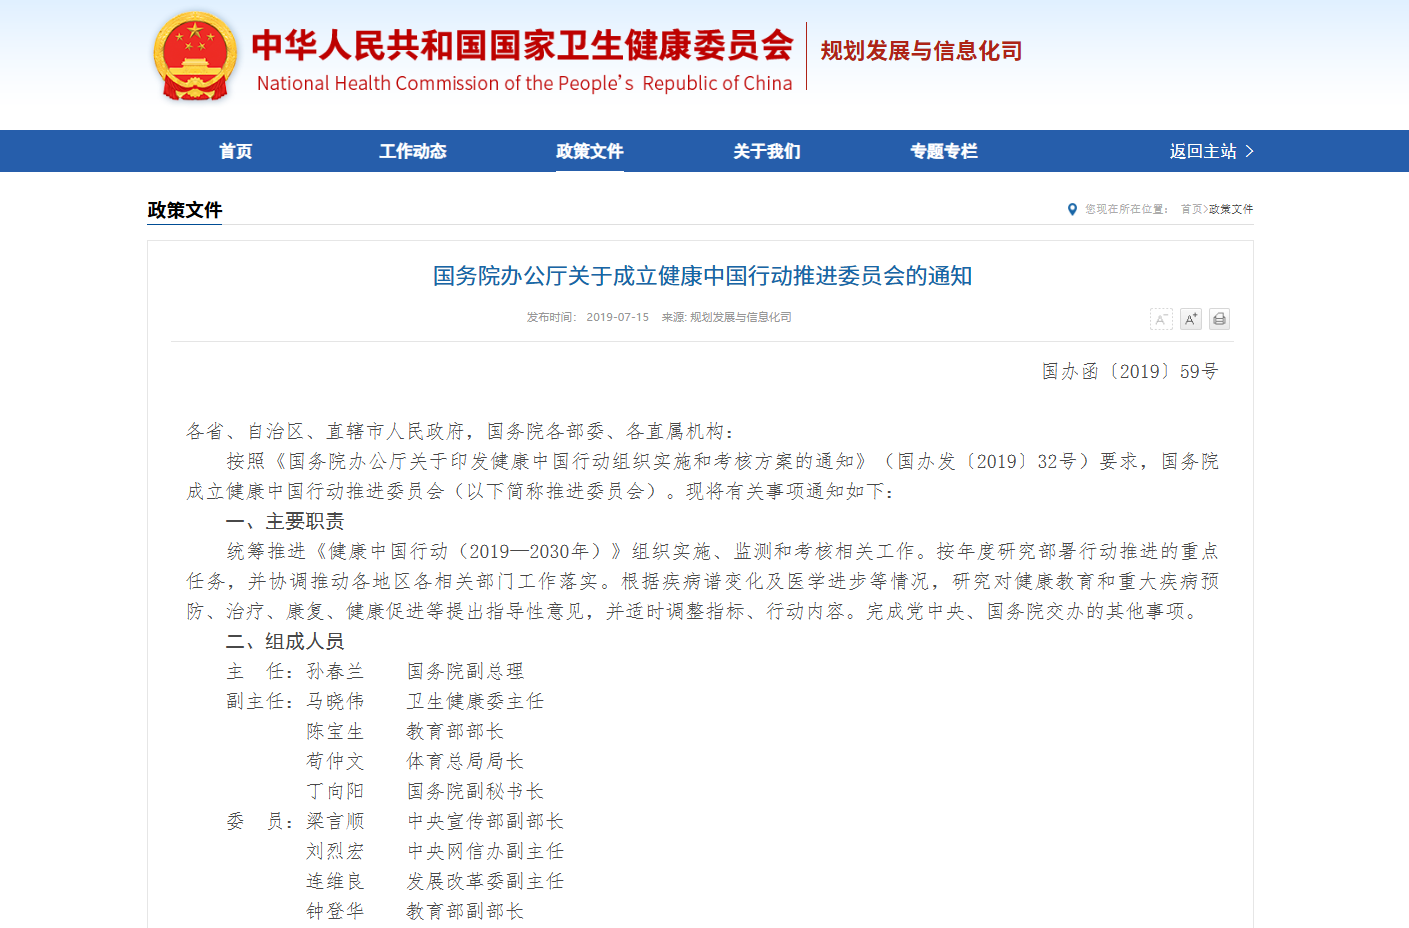Screen dimensions: 1409x928
Task: Click the National Health Commission English title
Action: (x=526, y=83)
